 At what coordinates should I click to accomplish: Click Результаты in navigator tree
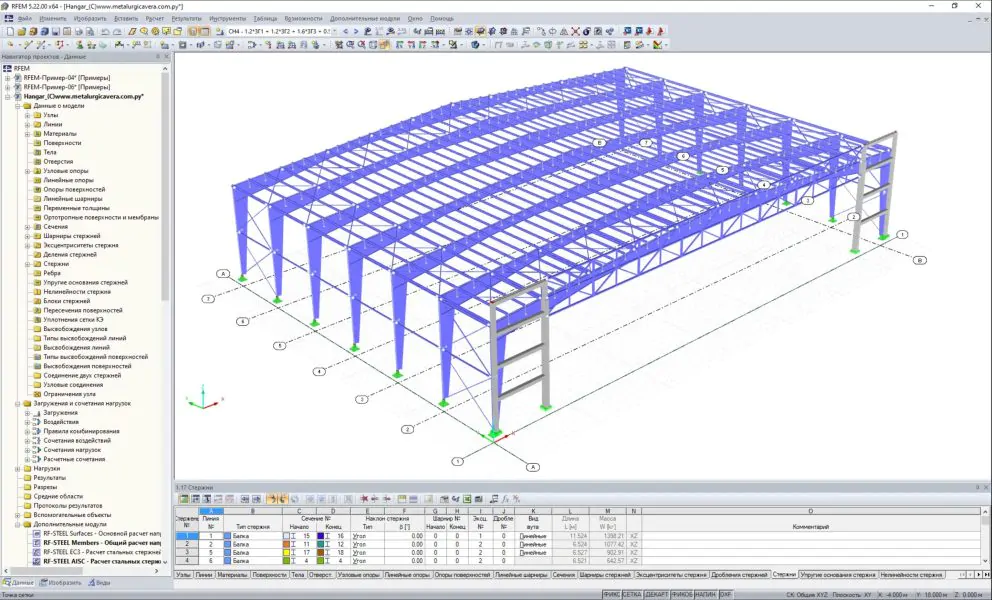[x=49, y=478]
